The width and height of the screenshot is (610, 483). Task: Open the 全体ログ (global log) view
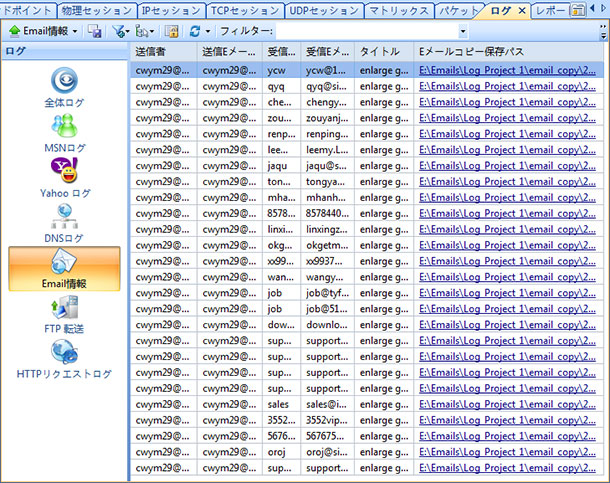pyautogui.click(x=65, y=89)
